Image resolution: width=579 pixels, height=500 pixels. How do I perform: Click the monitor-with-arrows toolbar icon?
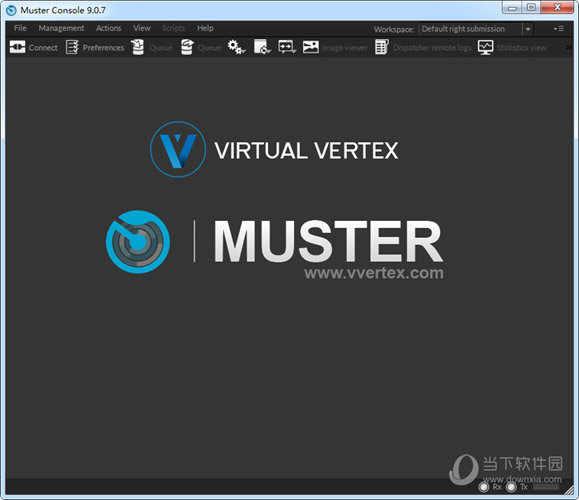click(287, 47)
